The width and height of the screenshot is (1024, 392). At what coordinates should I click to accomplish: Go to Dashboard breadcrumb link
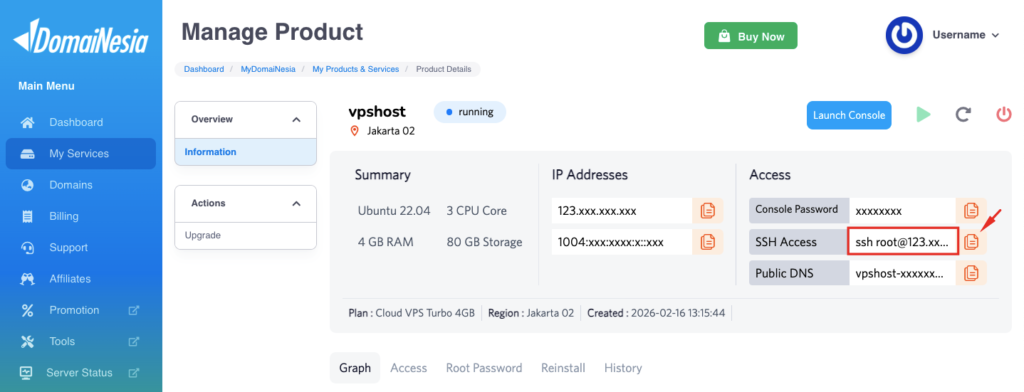[x=204, y=69]
